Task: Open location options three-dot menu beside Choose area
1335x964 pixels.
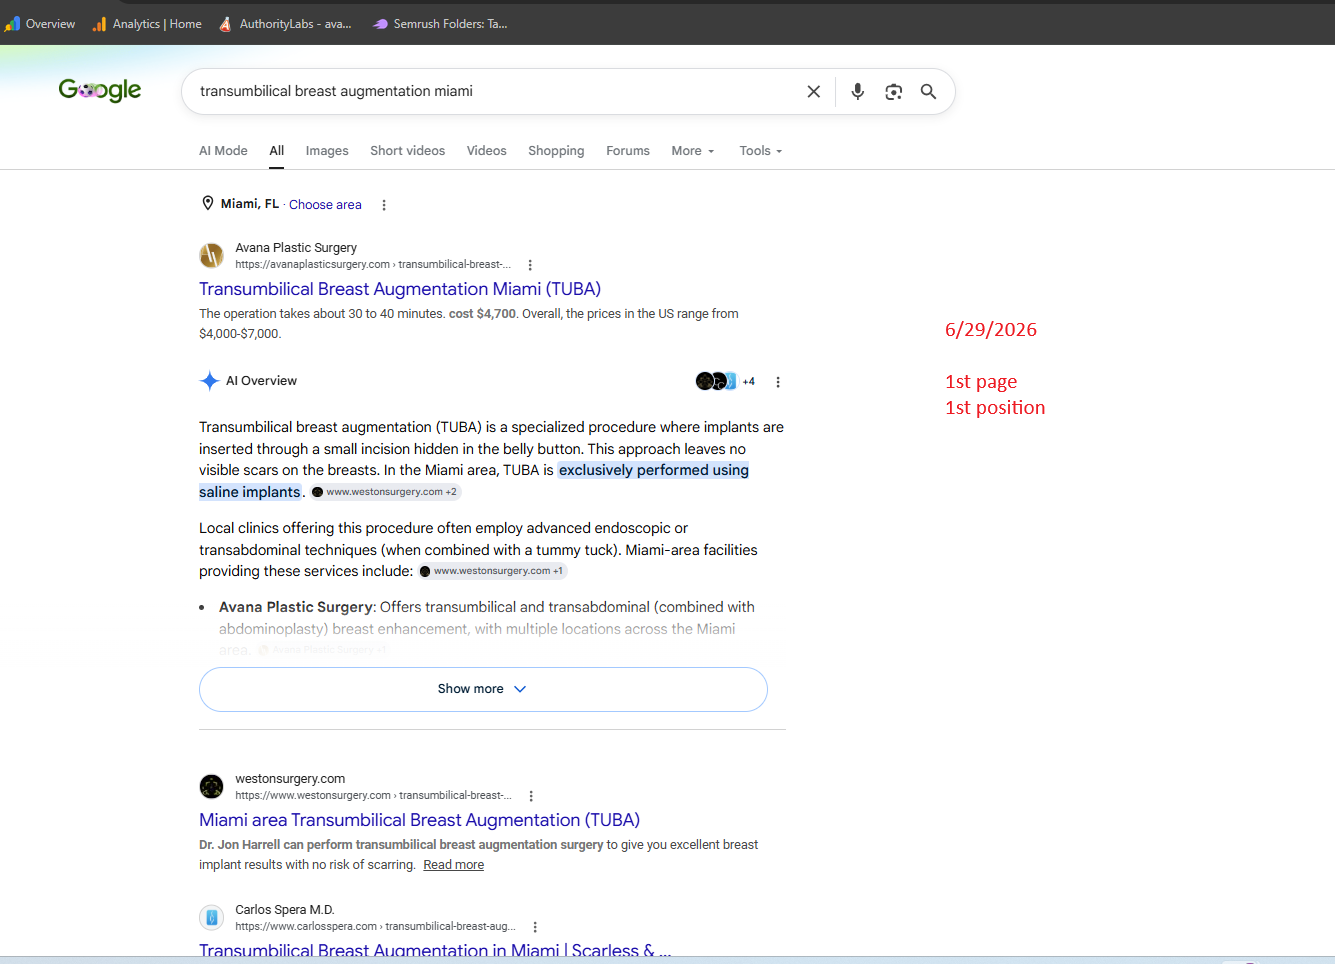Action: click(384, 205)
